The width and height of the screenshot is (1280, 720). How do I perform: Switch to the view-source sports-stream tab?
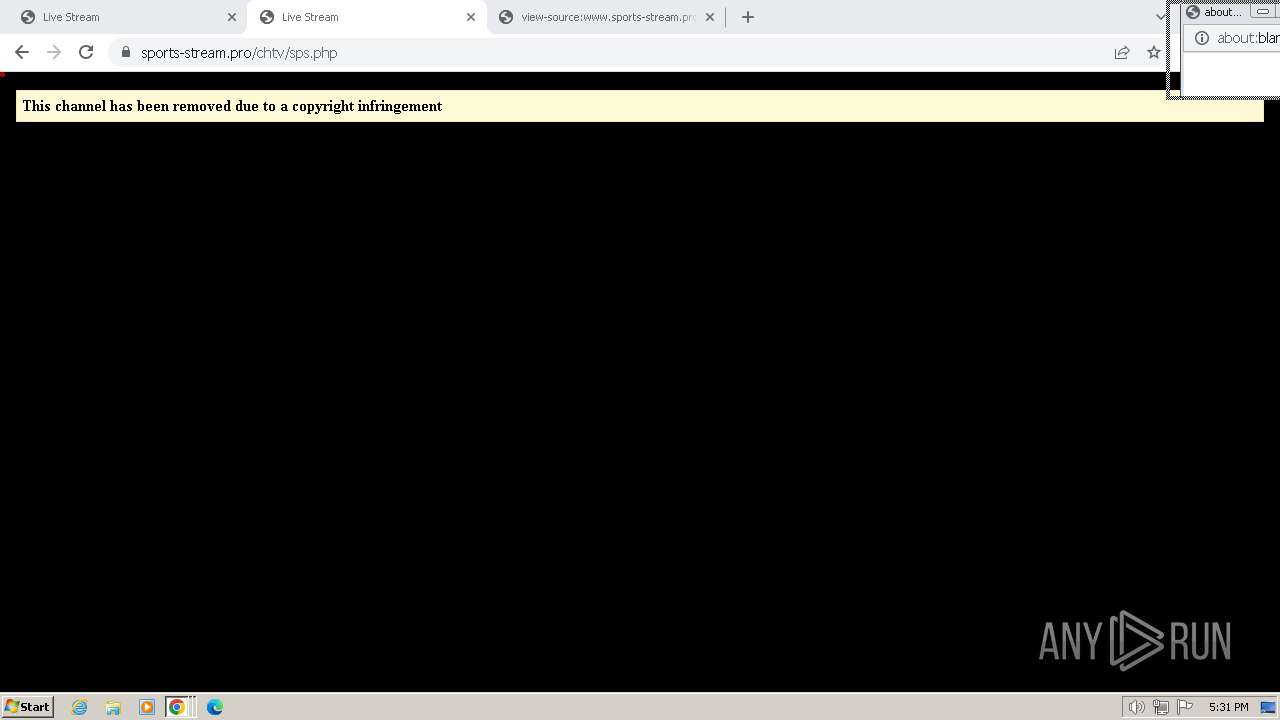tap(607, 17)
